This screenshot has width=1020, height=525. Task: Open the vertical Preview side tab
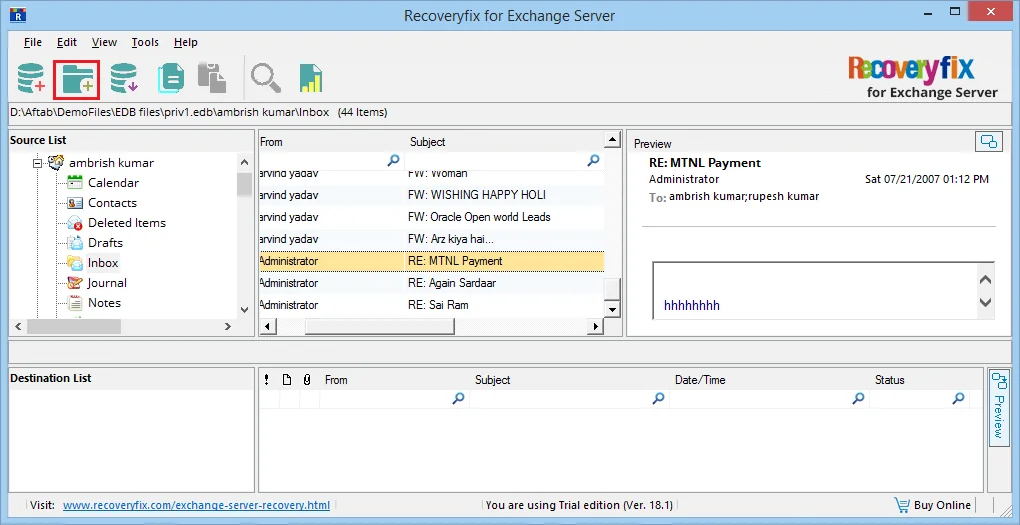pos(999,407)
